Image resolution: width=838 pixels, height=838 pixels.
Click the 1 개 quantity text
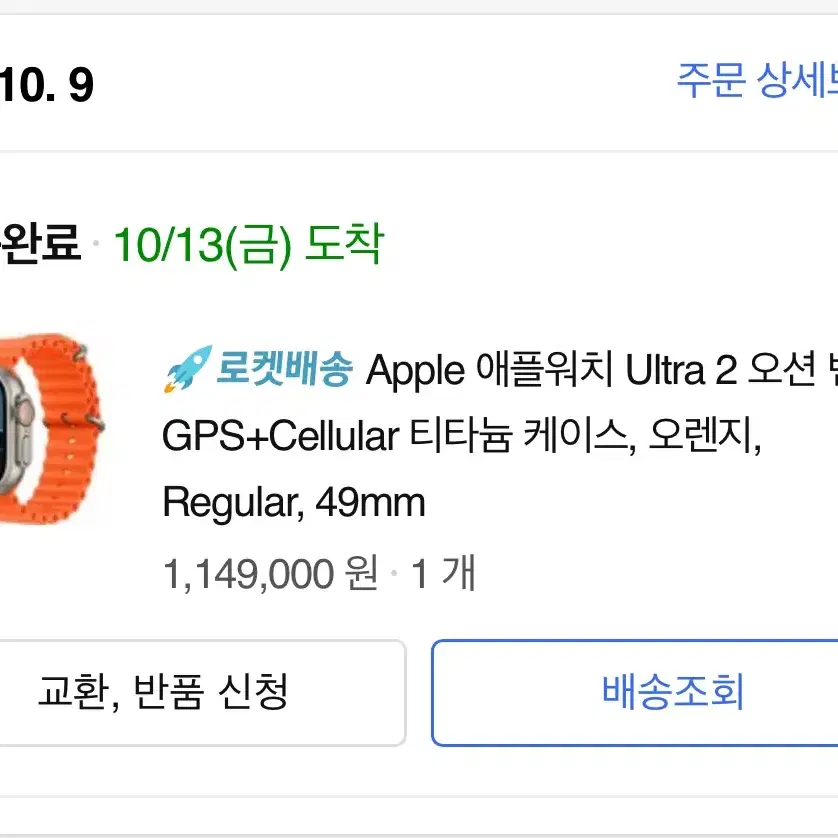tap(443, 573)
